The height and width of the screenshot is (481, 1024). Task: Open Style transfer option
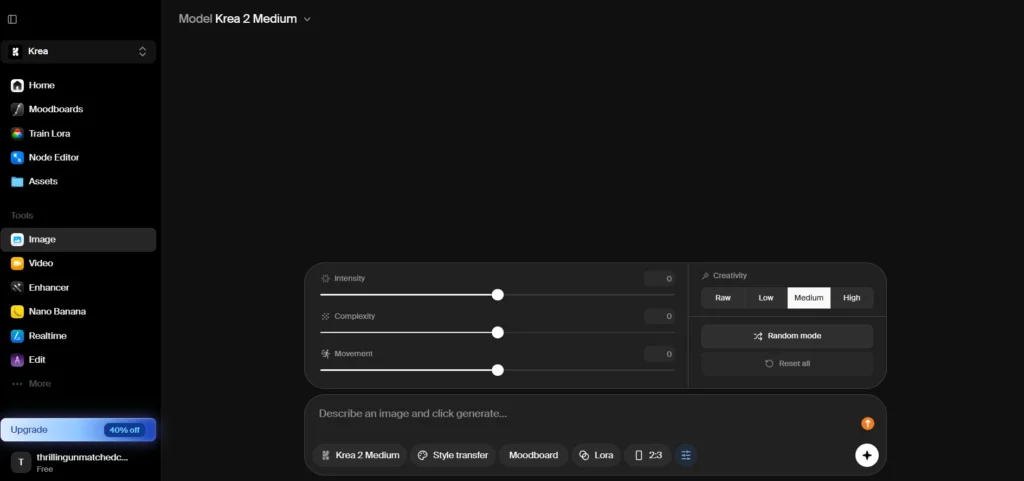click(x=453, y=456)
